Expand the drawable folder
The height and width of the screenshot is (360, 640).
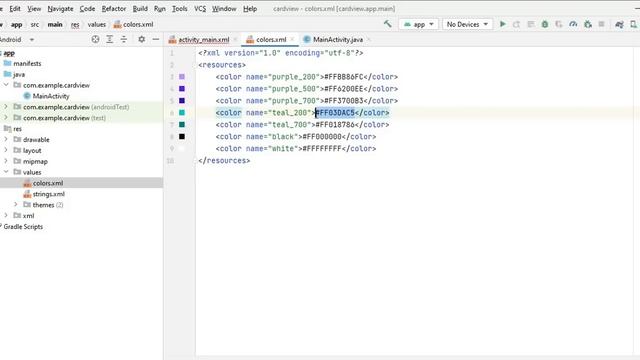6,139
